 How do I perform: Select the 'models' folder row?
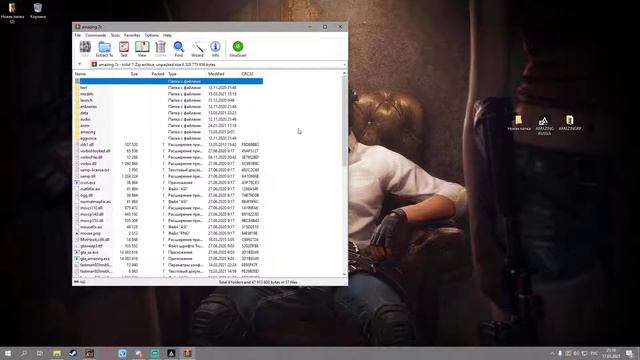(x=169, y=94)
